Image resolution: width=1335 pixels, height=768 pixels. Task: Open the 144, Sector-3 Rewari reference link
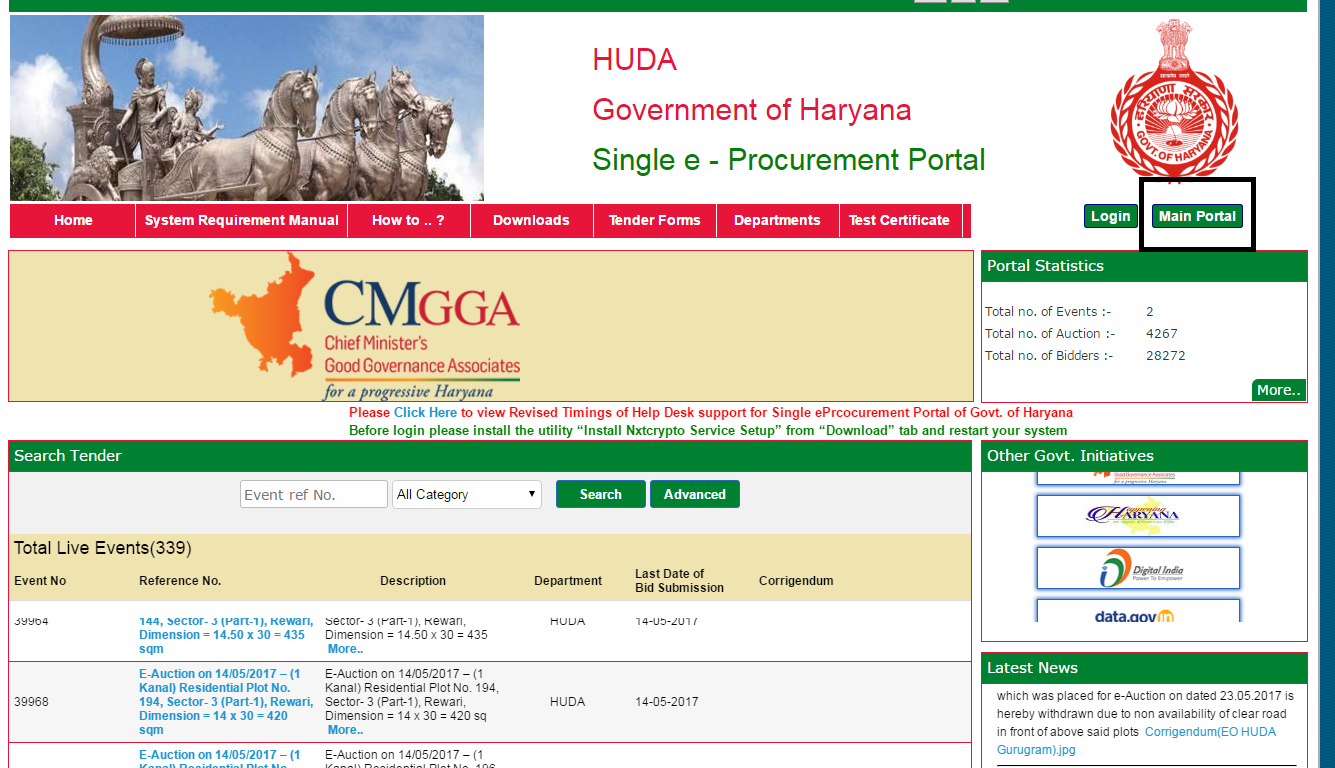226,635
